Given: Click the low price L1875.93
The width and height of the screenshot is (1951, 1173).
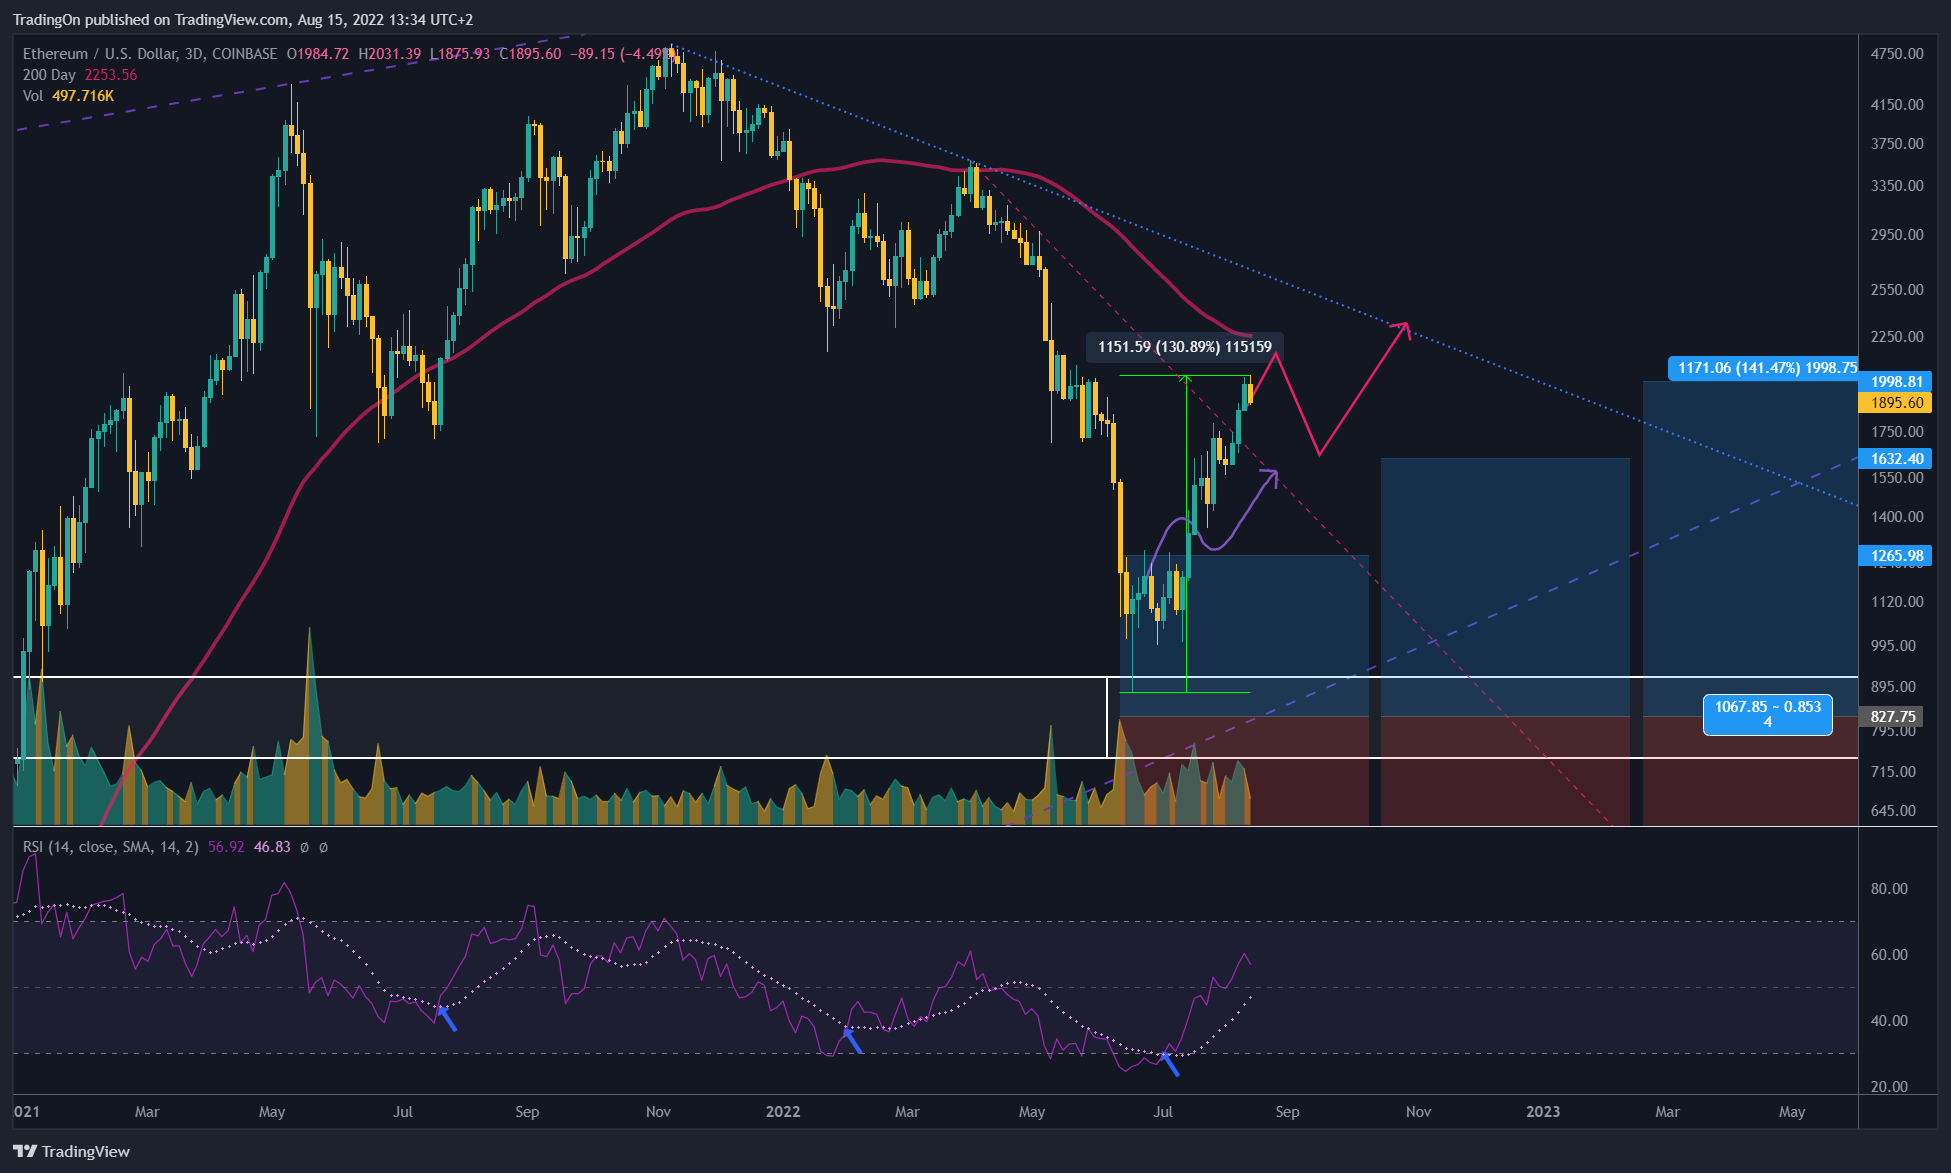Looking at the screenshot, I should (x=460, y=54).
